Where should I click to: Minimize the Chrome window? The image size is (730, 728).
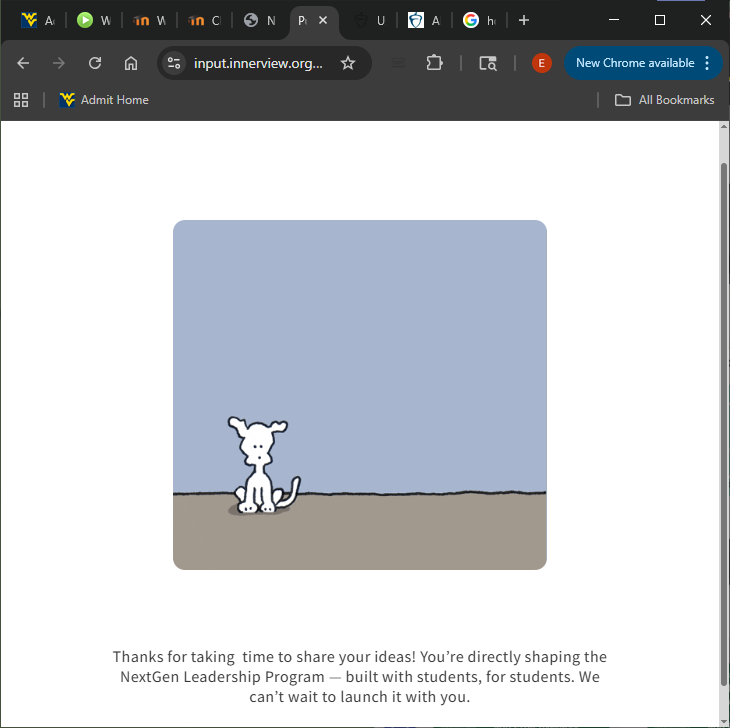614,20
